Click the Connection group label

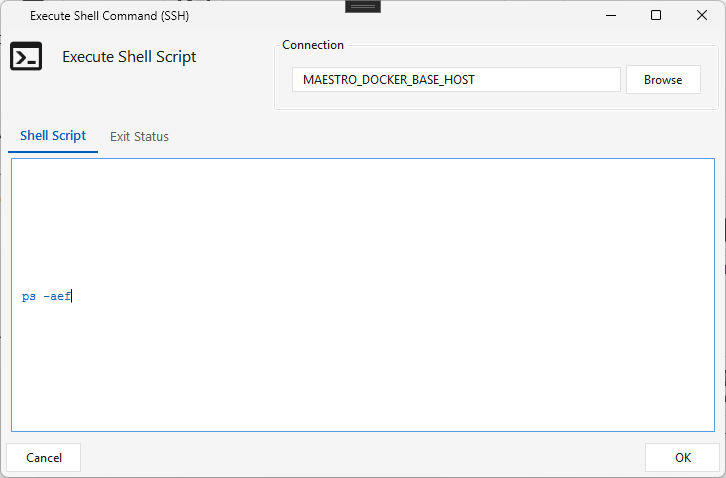pyautogui.click(x=313, y=45)
